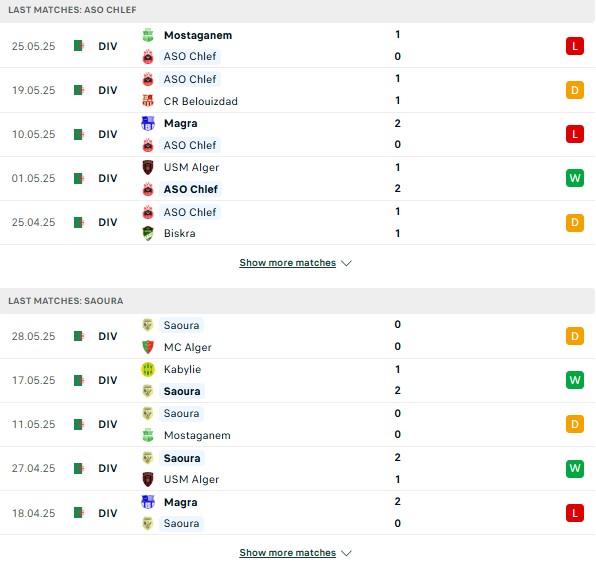Click the Algeria flag icon on 28.05.25 row

pos(79,336)
